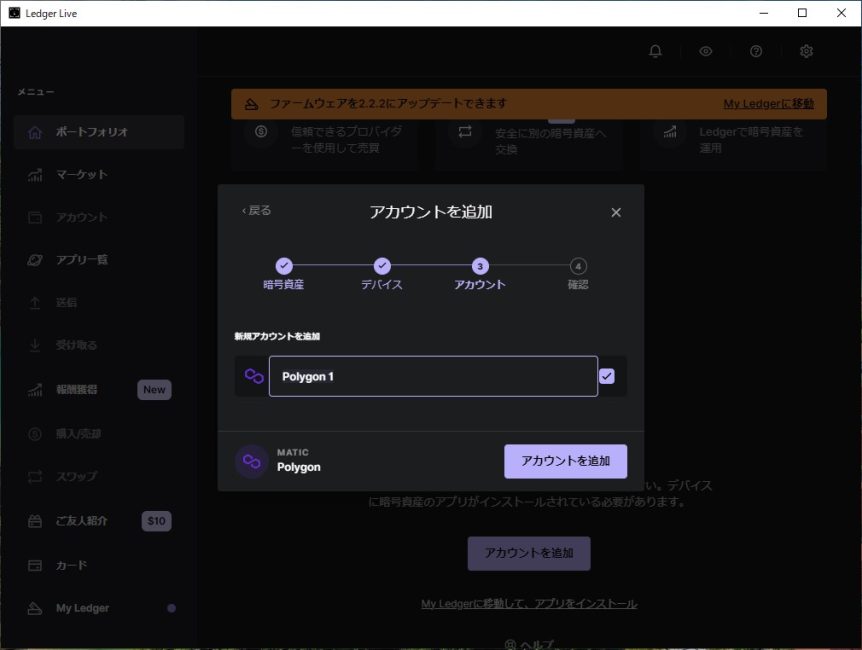This screenshot has height=650, width=862.
Task: Click the referral gift icon in sidebar
Action: [35, 521]
